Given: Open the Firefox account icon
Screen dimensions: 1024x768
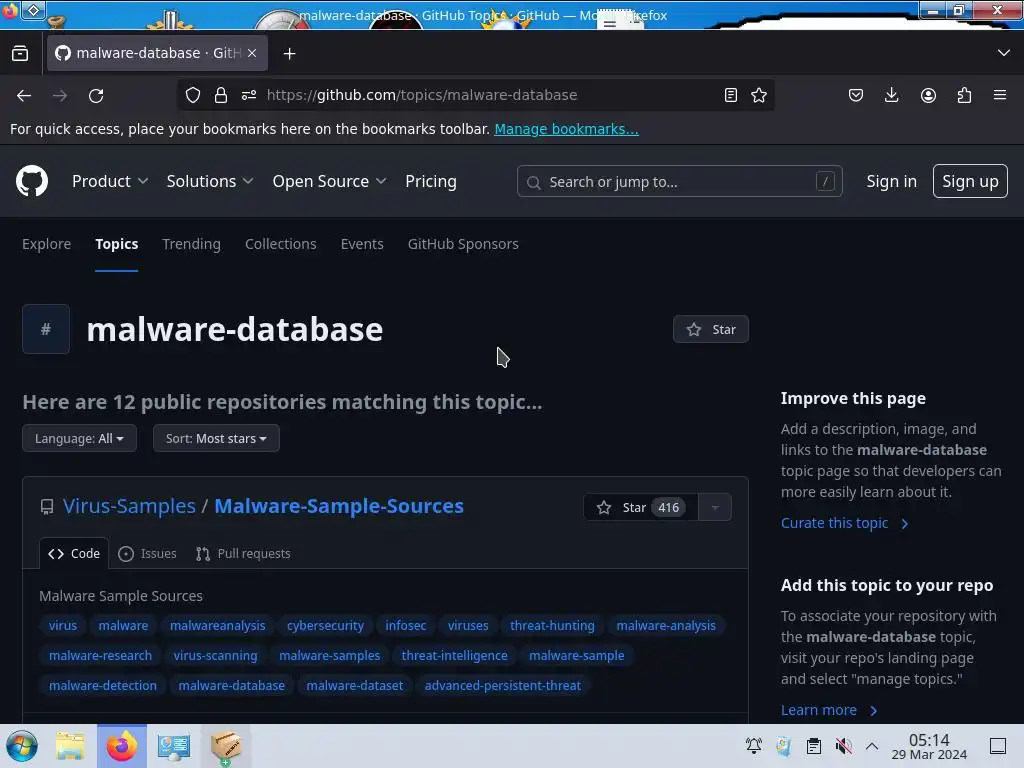Looking at the screenshot, I should [x=928, y=95].
